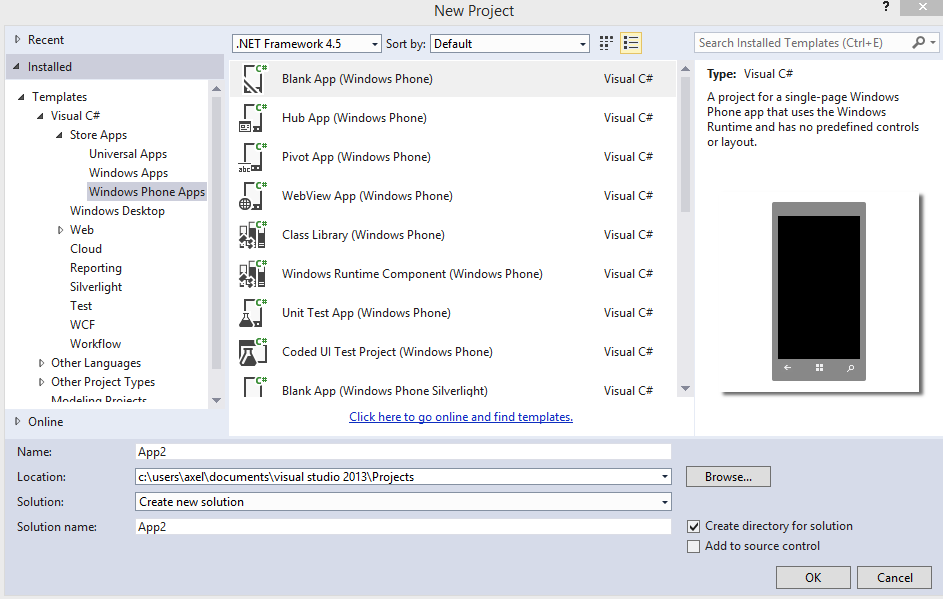Expand the Web tree node

point(60,230)
